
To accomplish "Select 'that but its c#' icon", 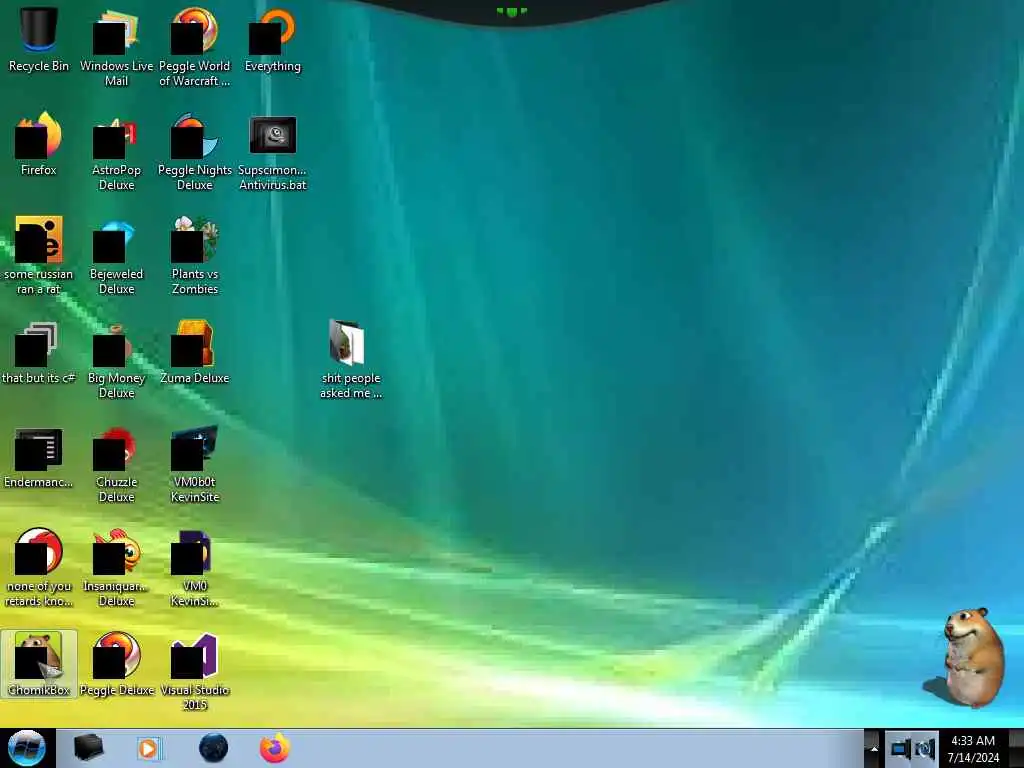I will tap(39, 353).
